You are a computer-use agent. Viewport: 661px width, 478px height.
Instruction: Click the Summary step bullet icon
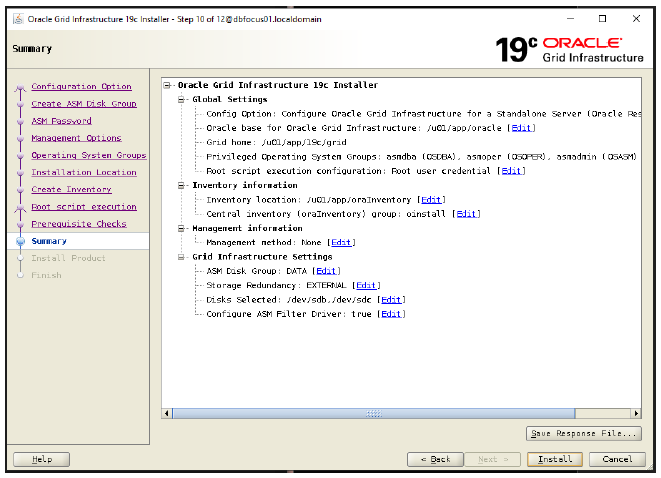(20, 242)
